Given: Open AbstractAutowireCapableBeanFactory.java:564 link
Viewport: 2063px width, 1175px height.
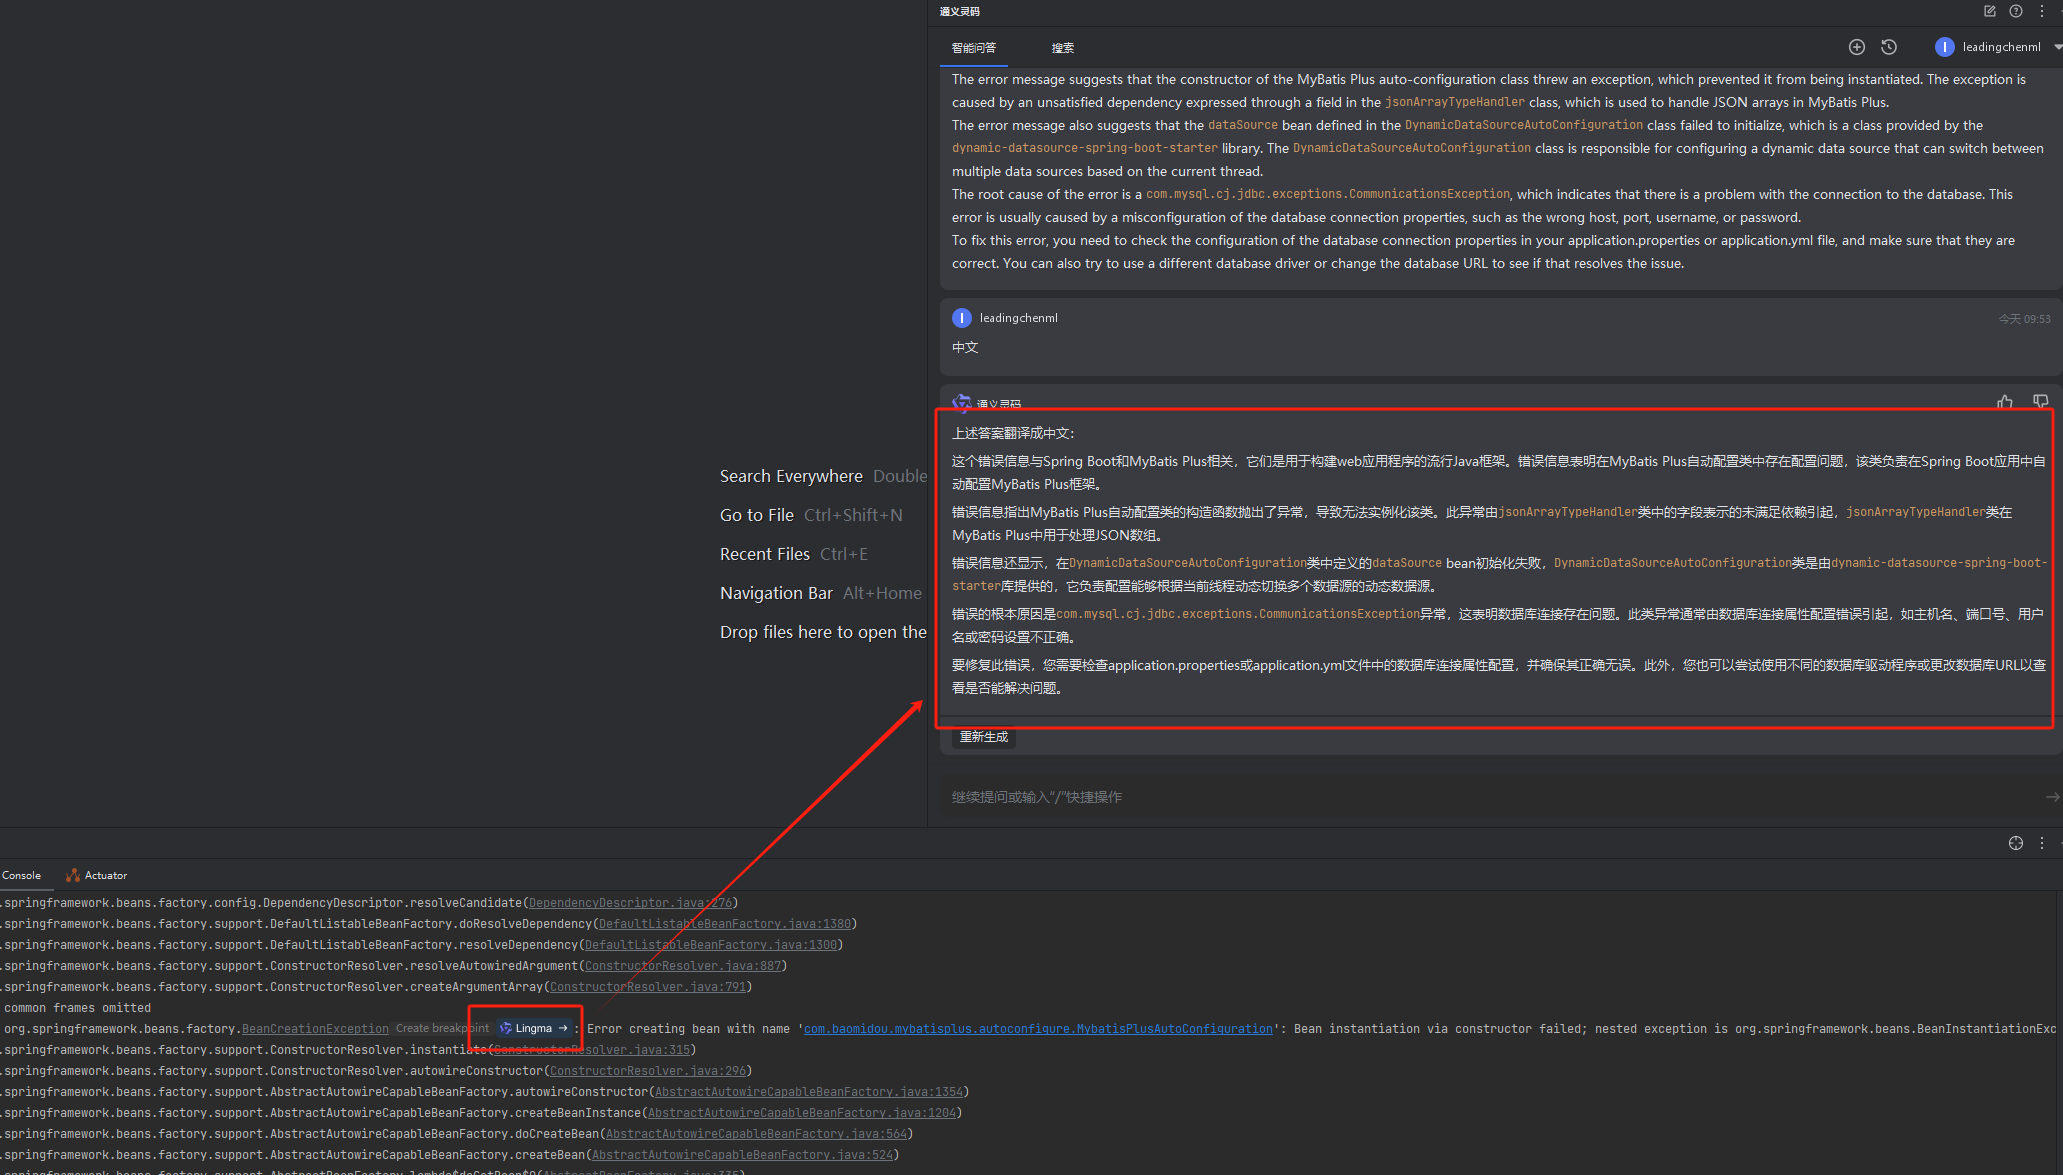Looking at the screenshot, I should tap(756, 1134).
